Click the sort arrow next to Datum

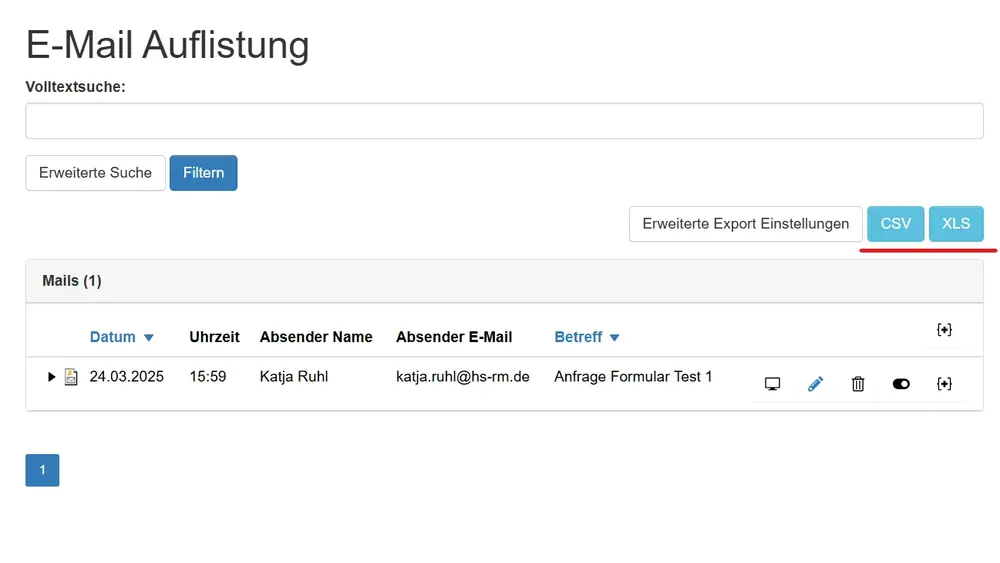click(149, 338)
